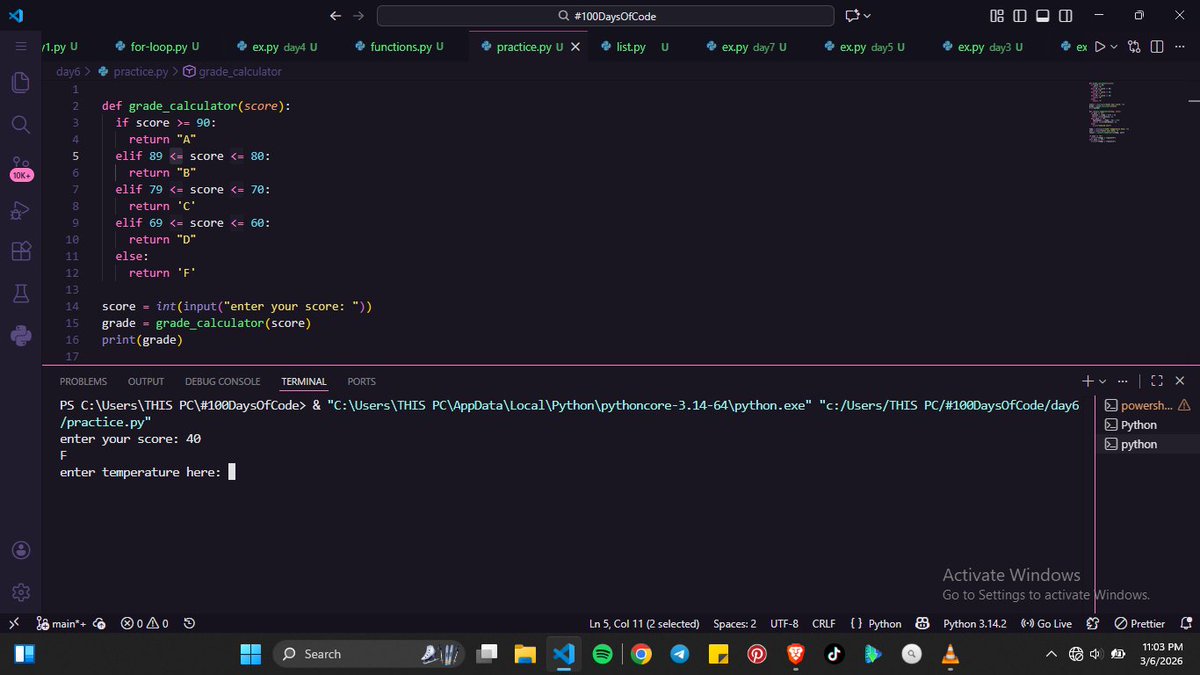This screenshot has width=1200, height=675.
Task: Go forward with the navigation arrow
Action: coord(359,15)
